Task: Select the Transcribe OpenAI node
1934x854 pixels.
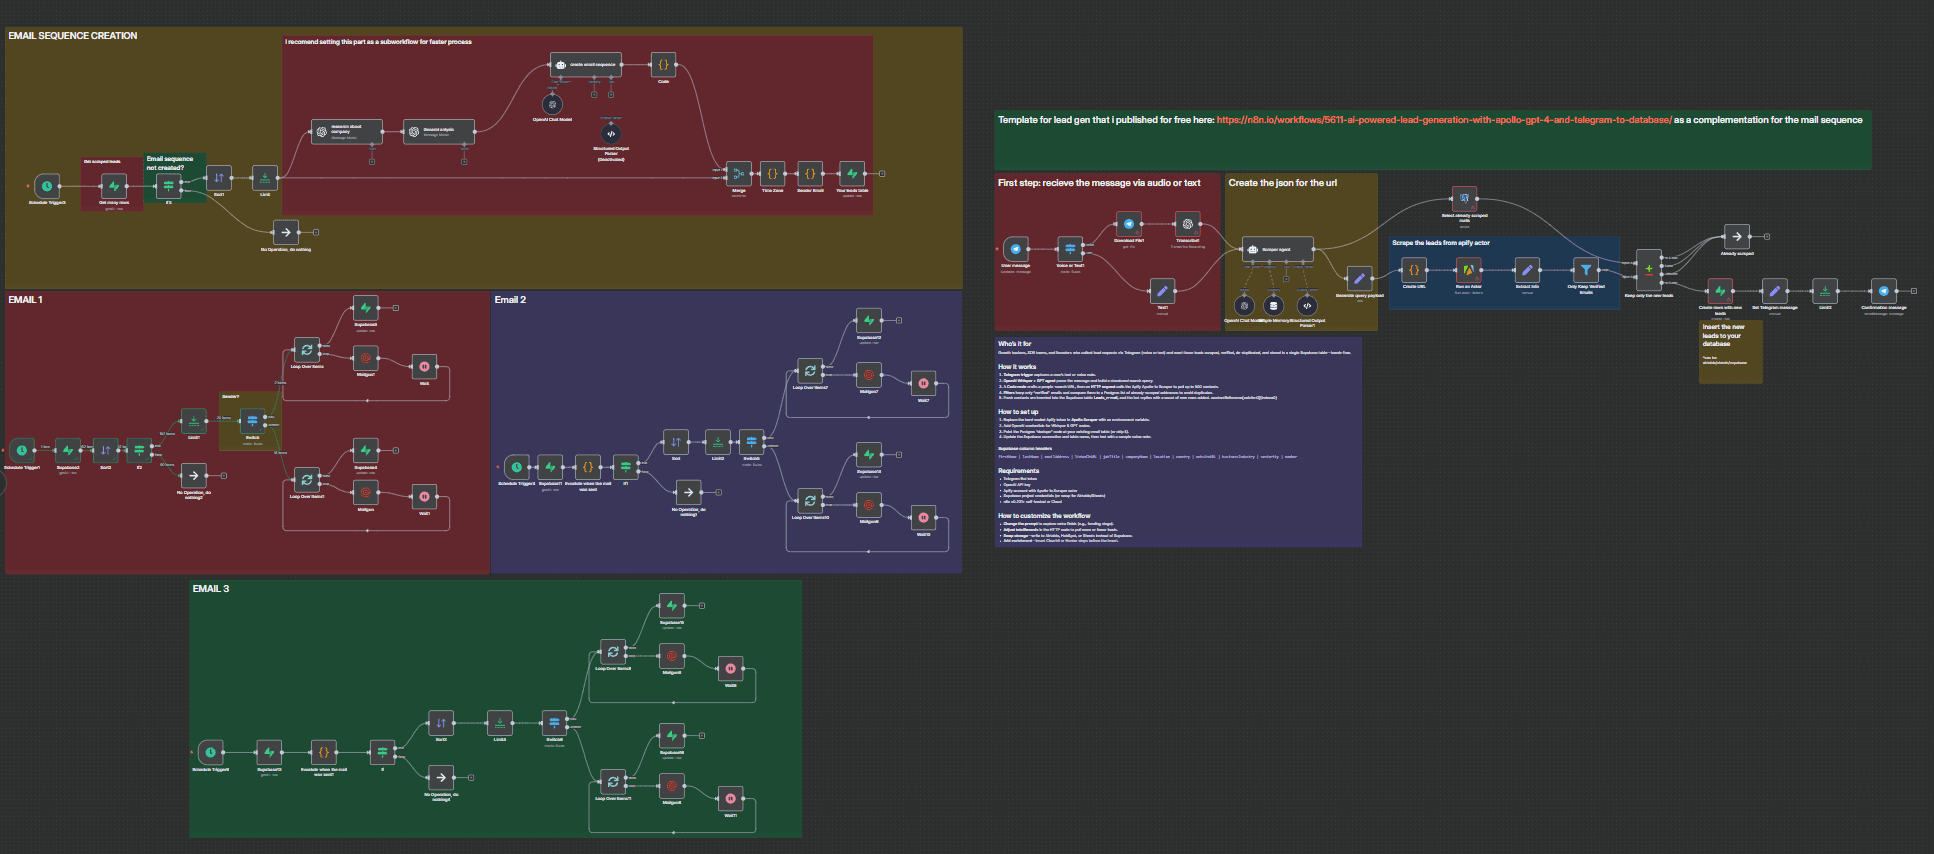Action: pos(1187,224)
